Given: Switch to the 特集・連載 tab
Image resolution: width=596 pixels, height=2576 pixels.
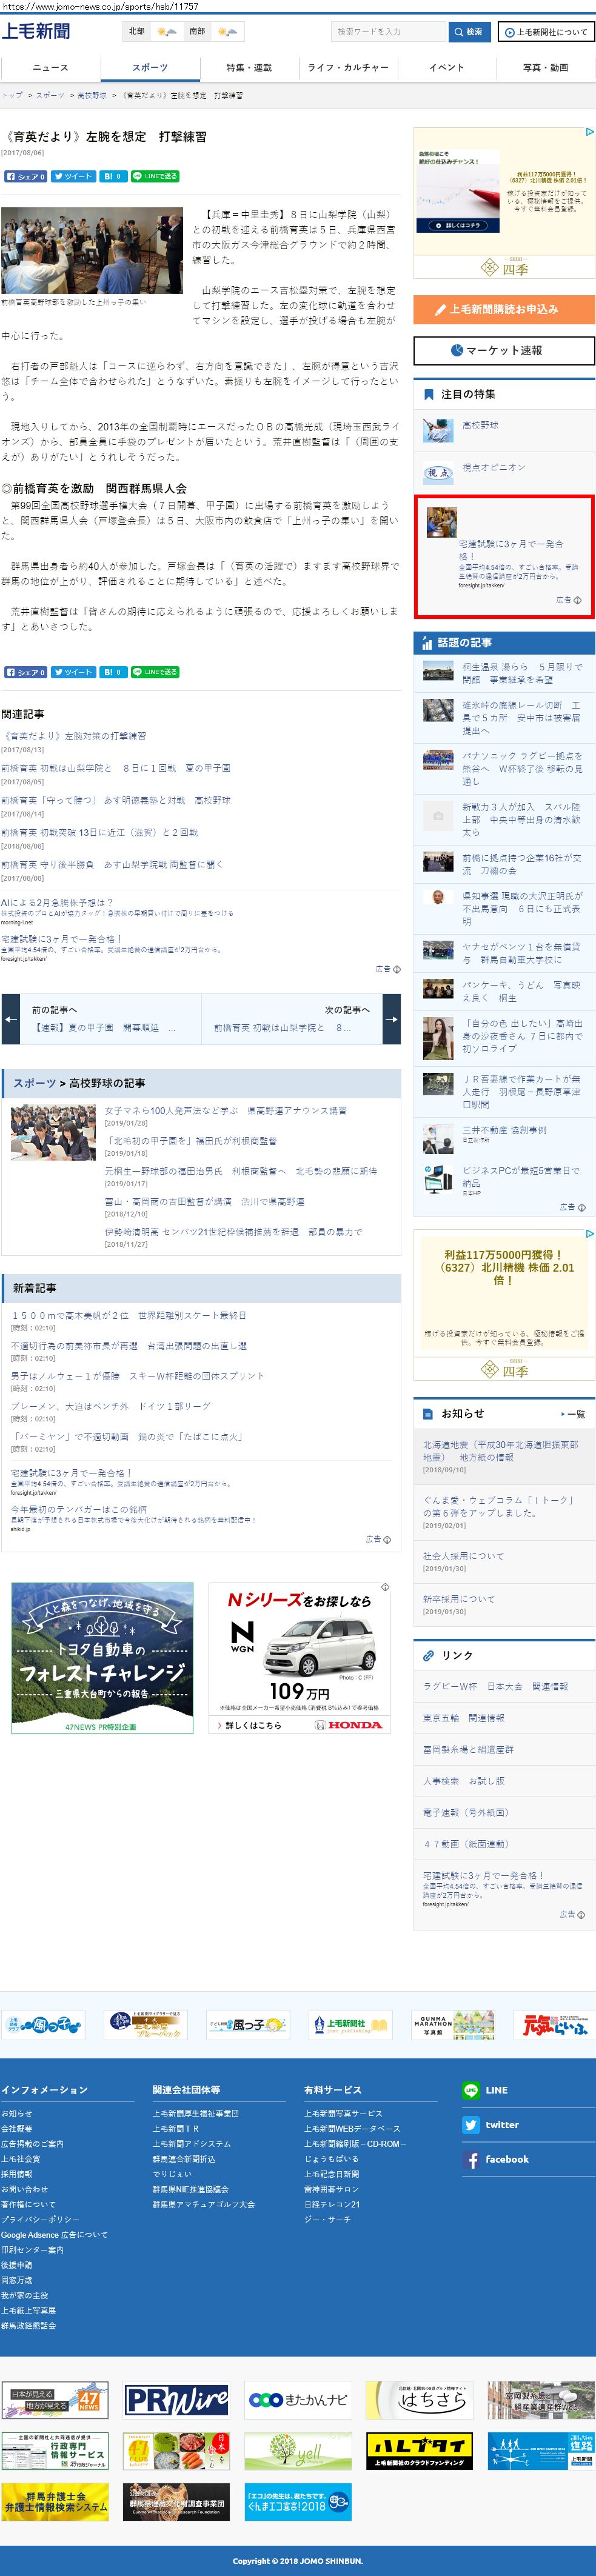Looking at the screenshot, I should (x=249, y=68).
